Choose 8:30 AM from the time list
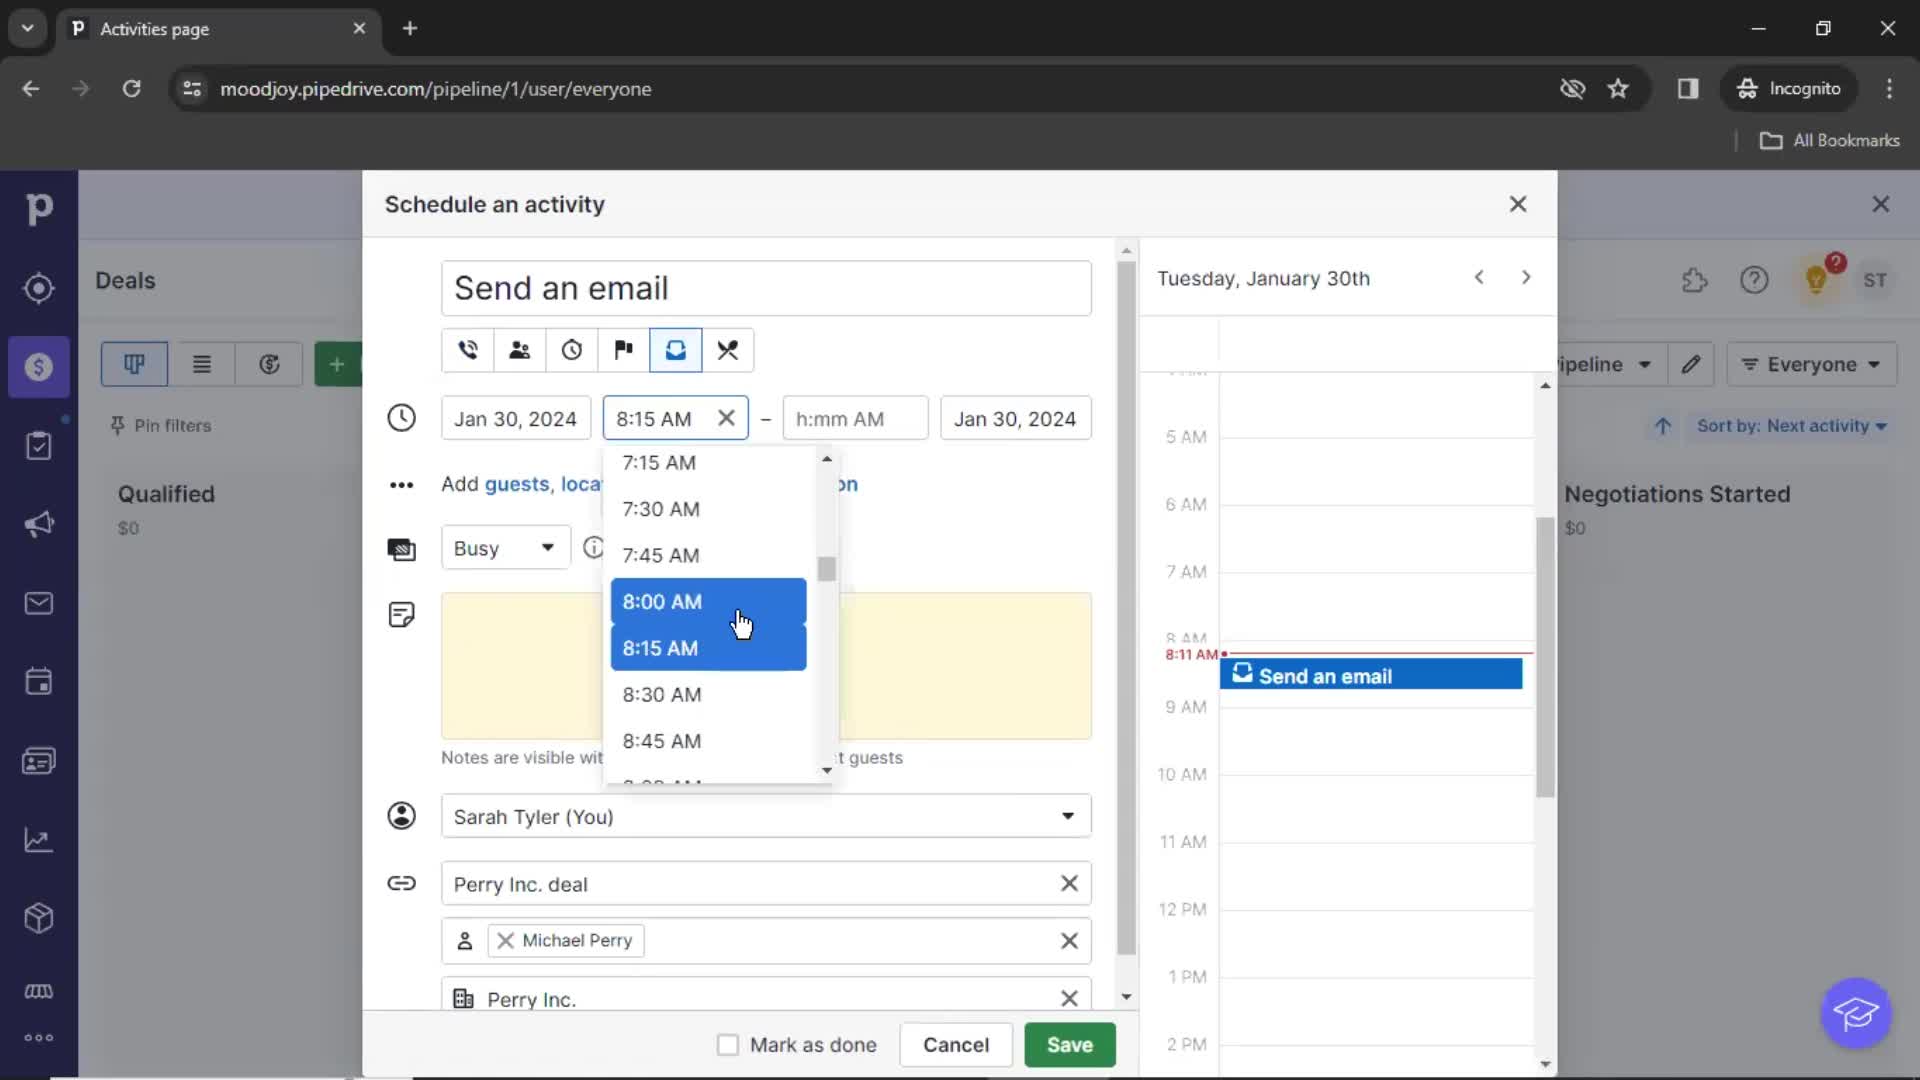Image resolution: width=1920 pixels, height=1080 pixels. 709,695
